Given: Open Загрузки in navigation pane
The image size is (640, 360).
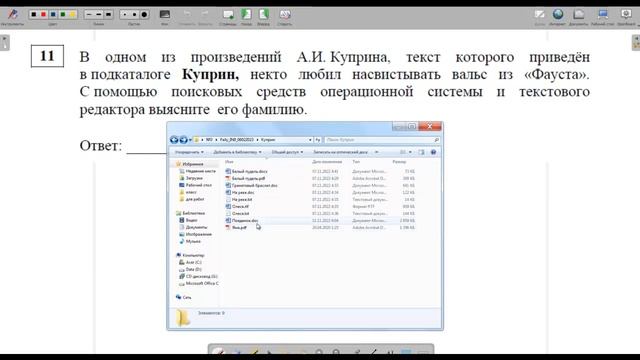Looking at the screenshot, I should [x=191, y=178].
